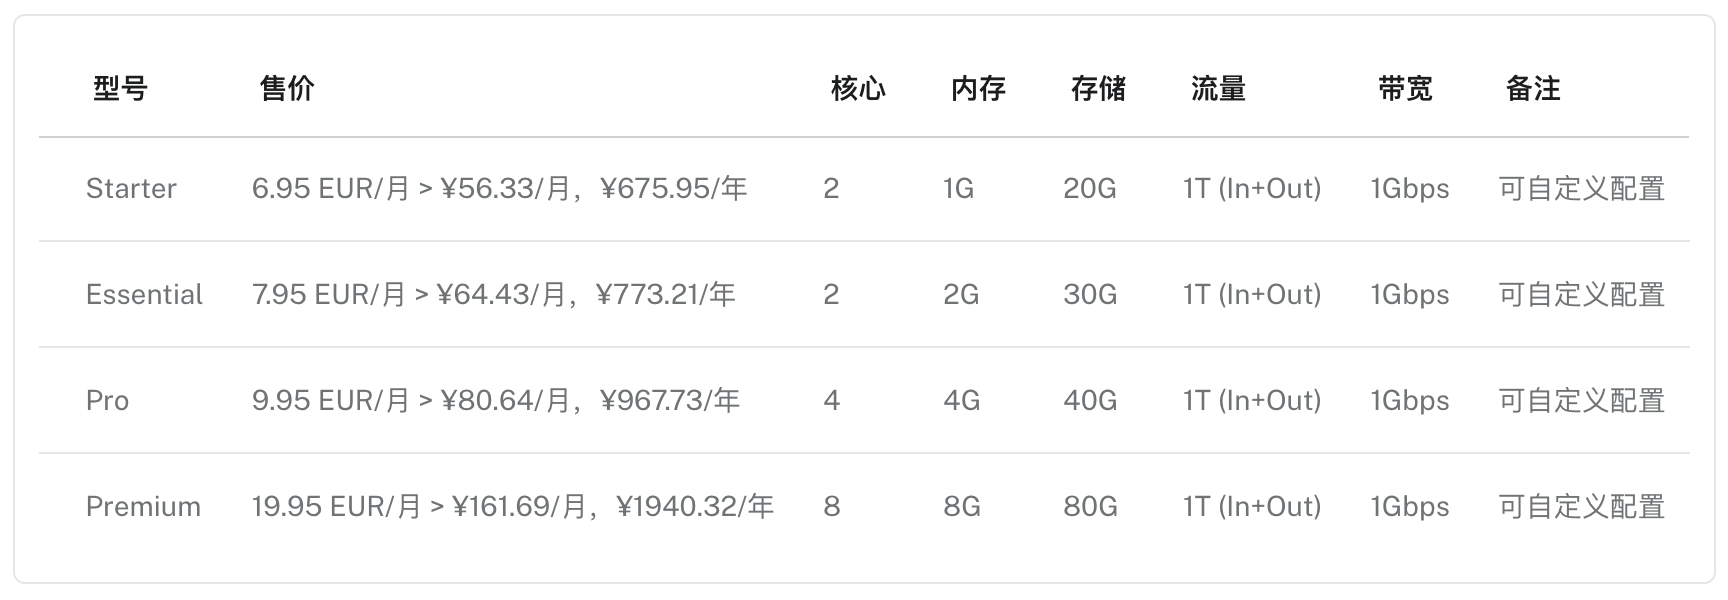
Task: Click the 核心 column header
Action: (858, 89)
